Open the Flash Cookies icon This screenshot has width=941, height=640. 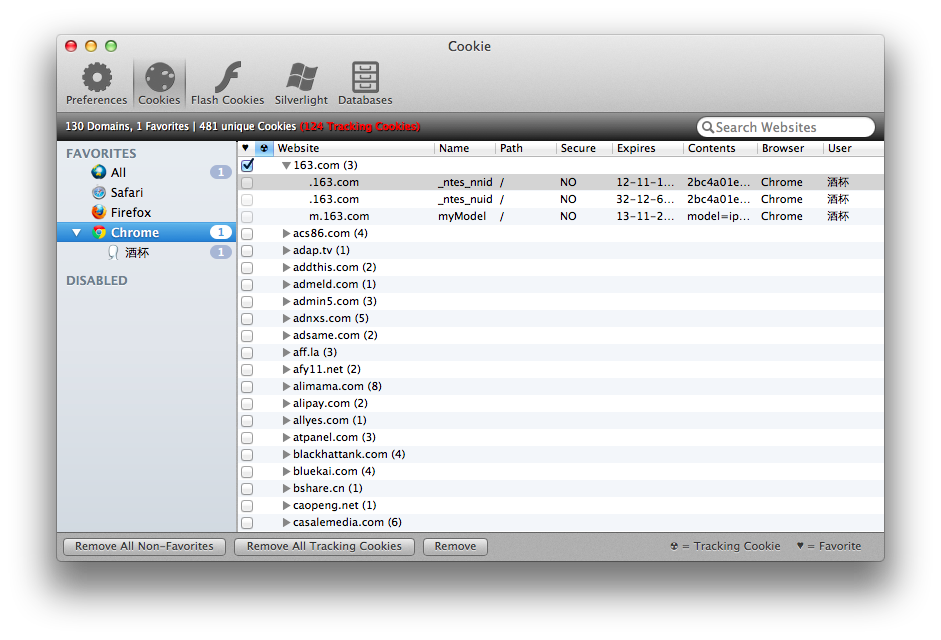227,77
